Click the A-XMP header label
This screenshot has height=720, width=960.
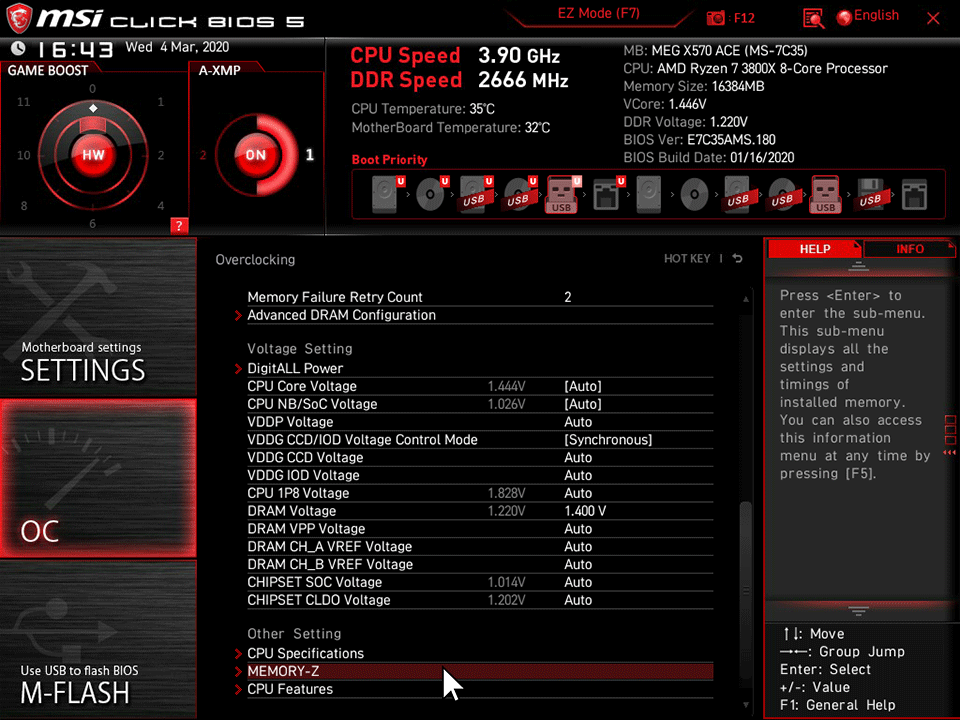[219, 70]
